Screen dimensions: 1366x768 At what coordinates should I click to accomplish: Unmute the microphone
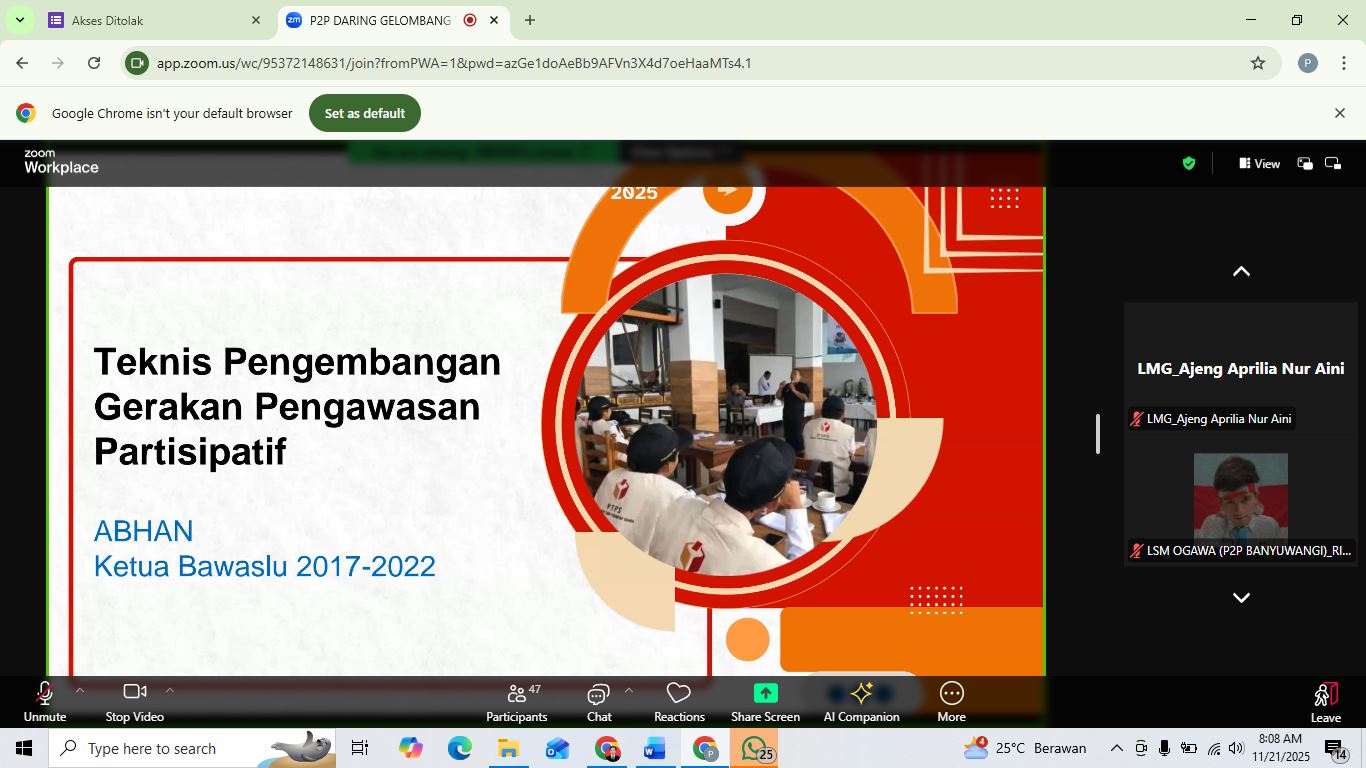[45, 702]
